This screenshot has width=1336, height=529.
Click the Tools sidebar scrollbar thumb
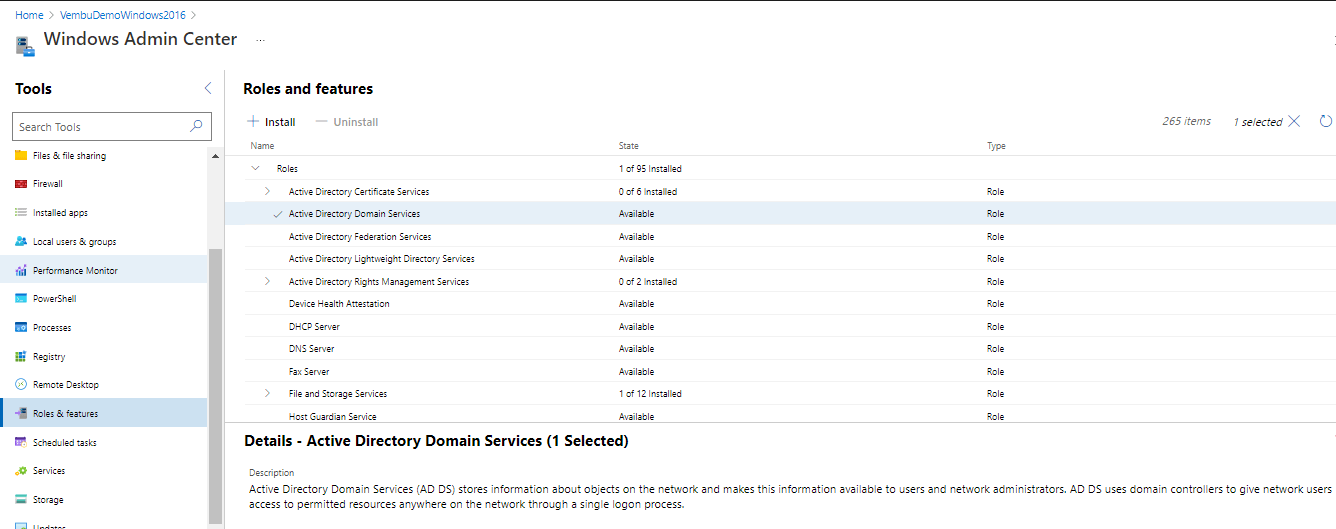[x=215, y=385]
